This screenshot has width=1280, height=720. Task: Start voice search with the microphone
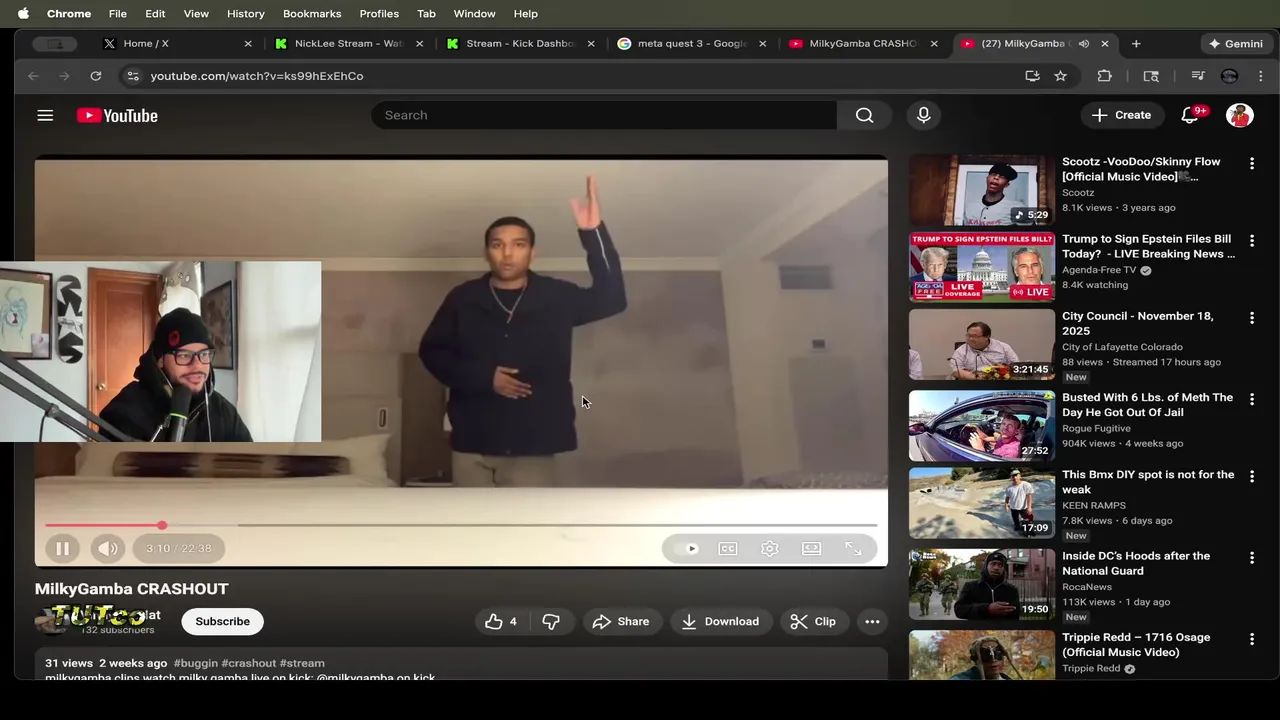pos(923,115)
